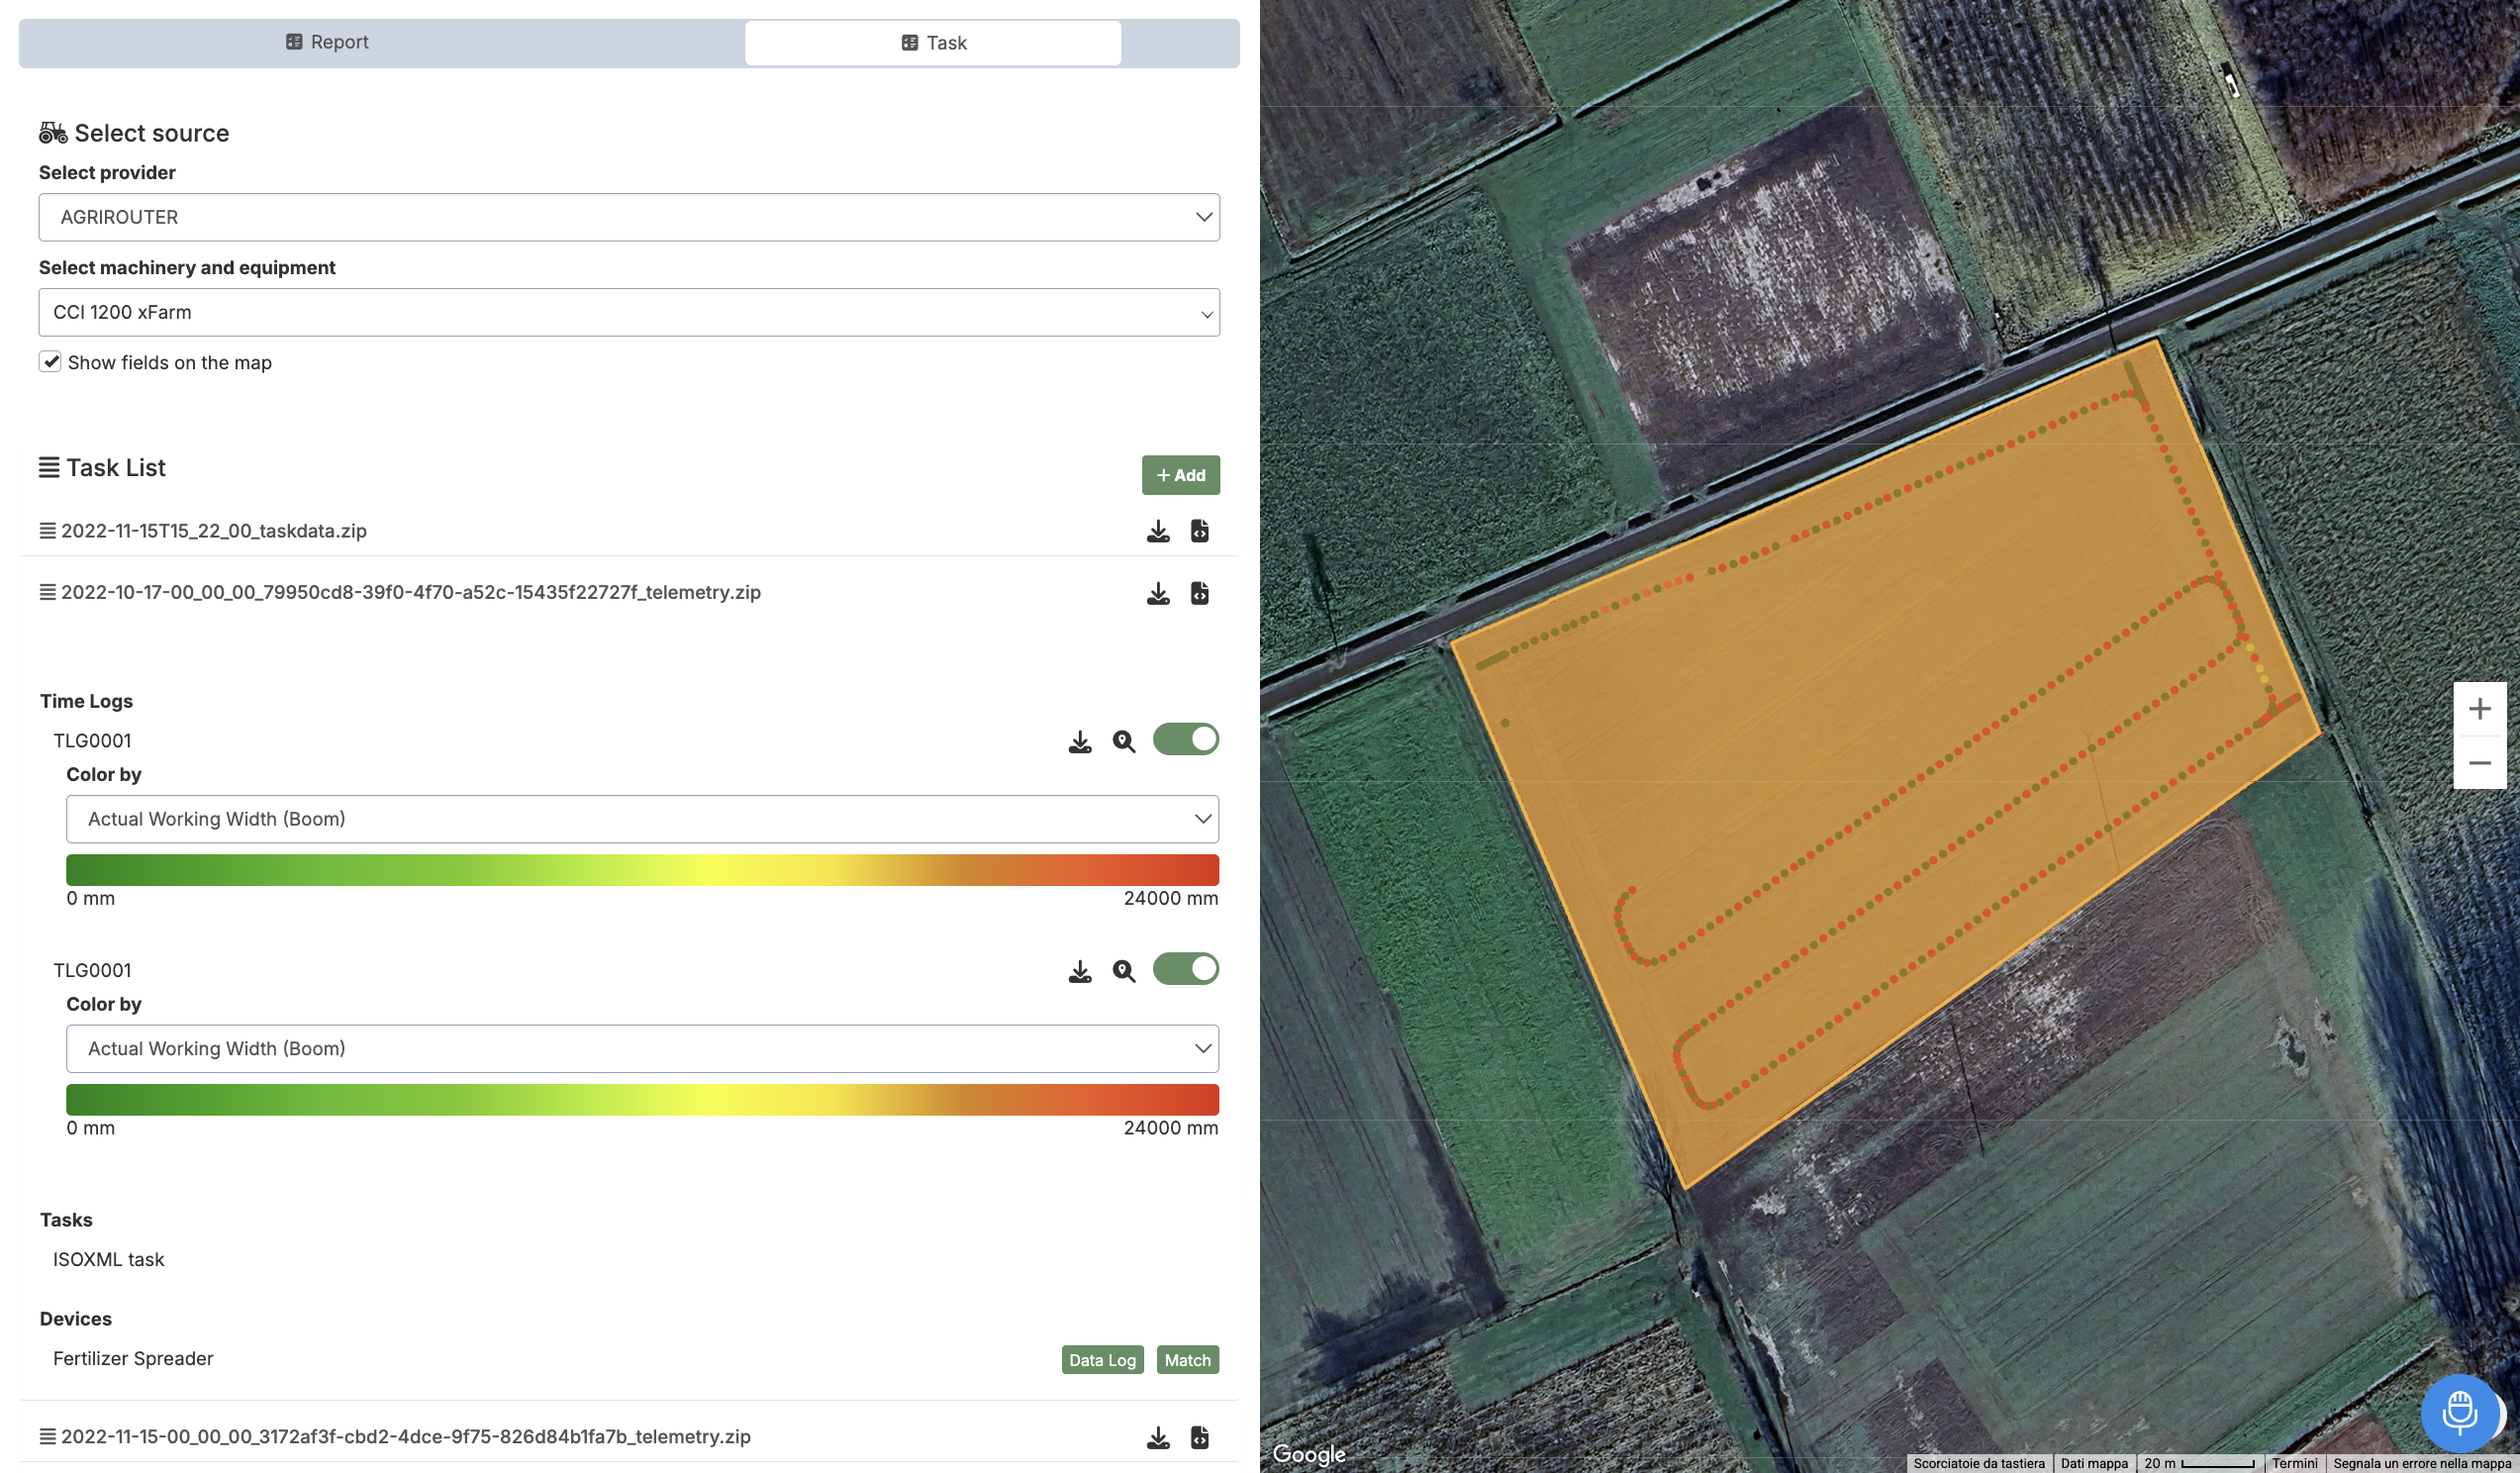Open first TLG0001 Color by dropdown

[x=642, y=820]
